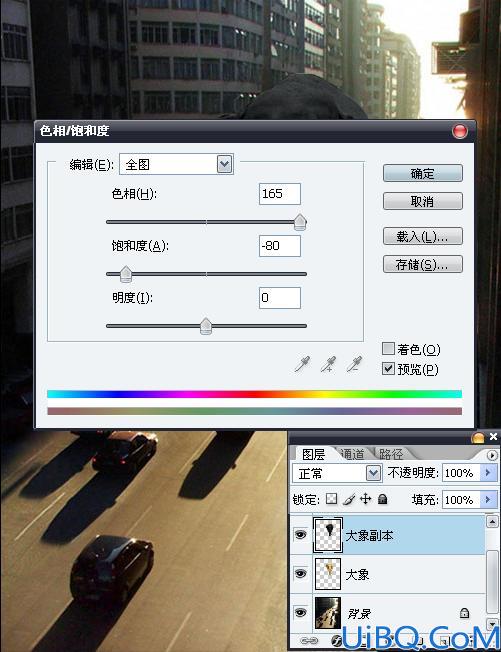Hide the 大象副本 layer
This screenshot has height=652, width=501.
tap(301, 535)
